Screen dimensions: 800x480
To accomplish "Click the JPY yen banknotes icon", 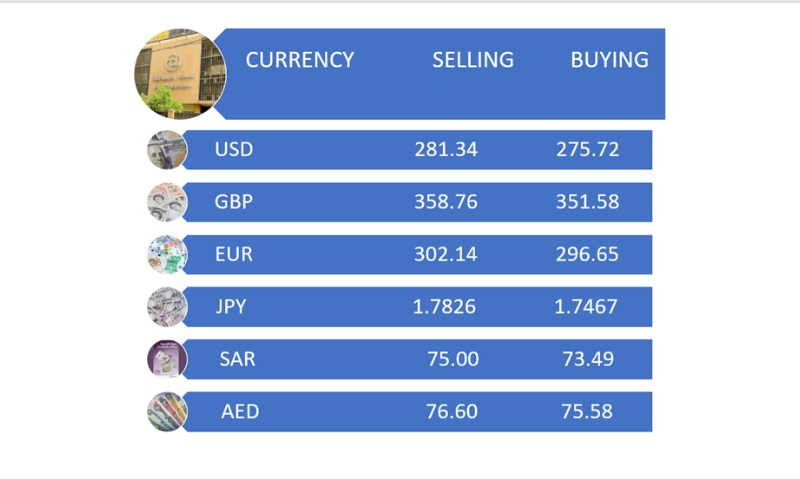I will point(167,306).
